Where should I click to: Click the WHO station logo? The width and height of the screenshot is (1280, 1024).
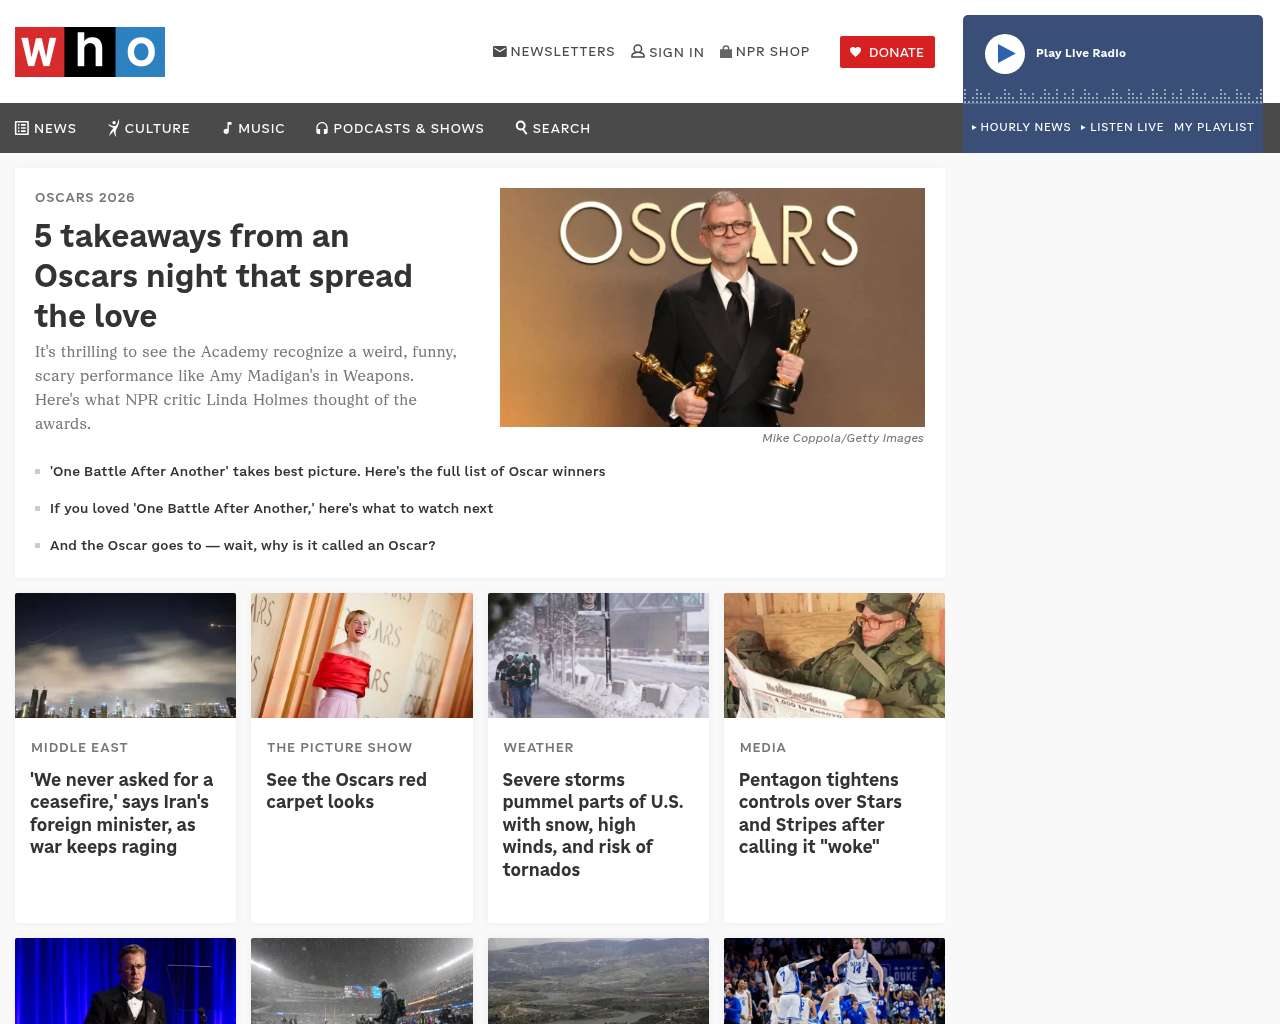90,52
